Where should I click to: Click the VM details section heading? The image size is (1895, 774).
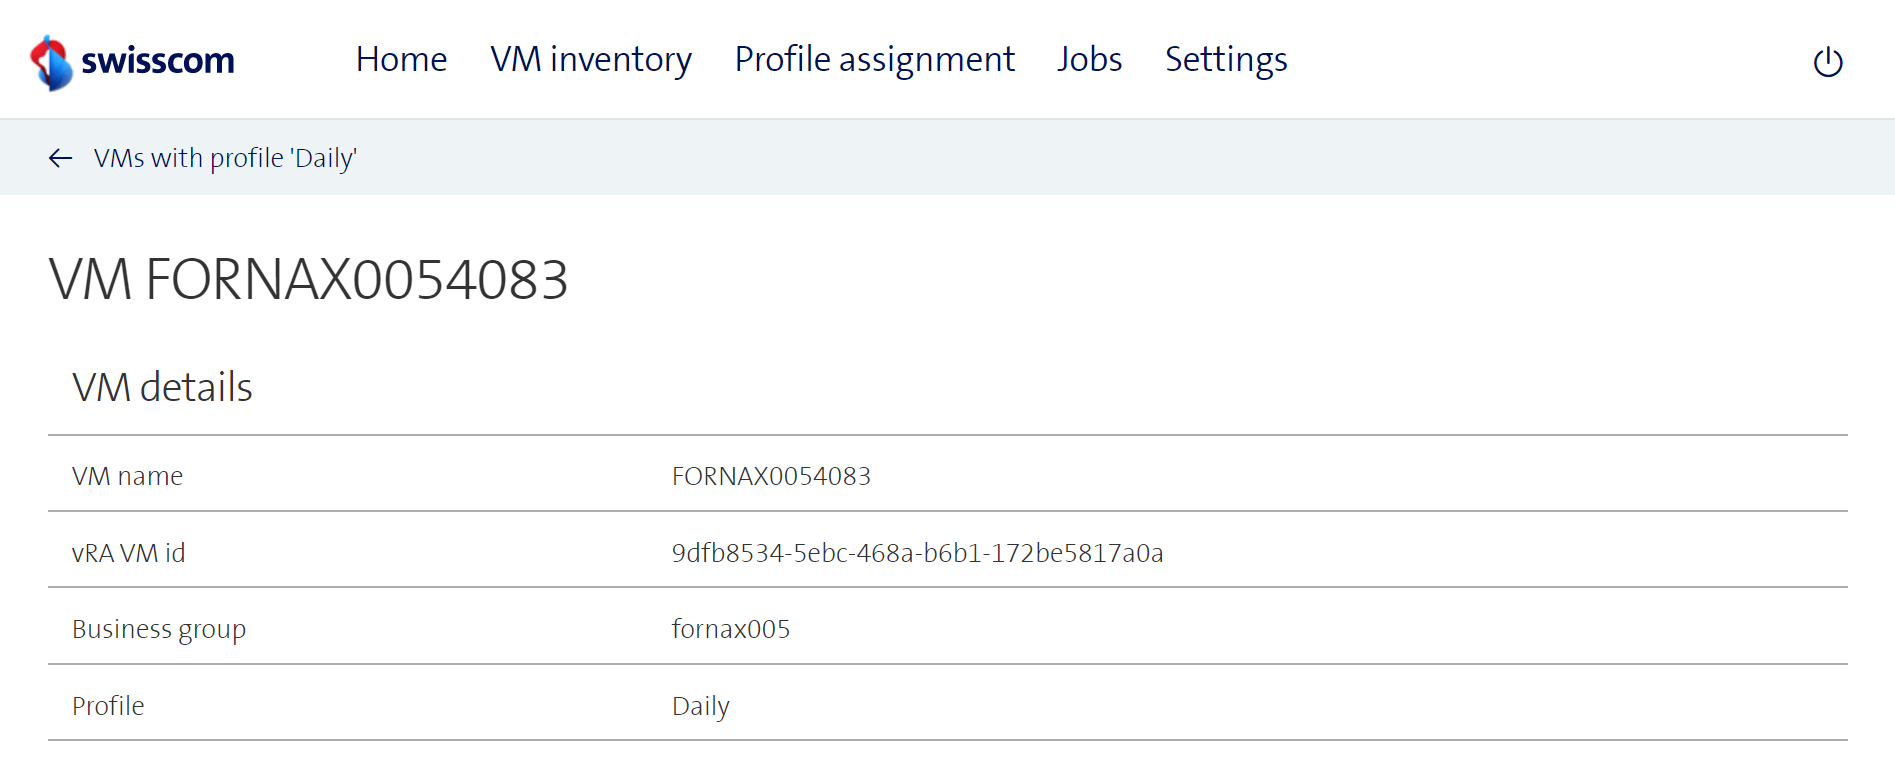162,387
